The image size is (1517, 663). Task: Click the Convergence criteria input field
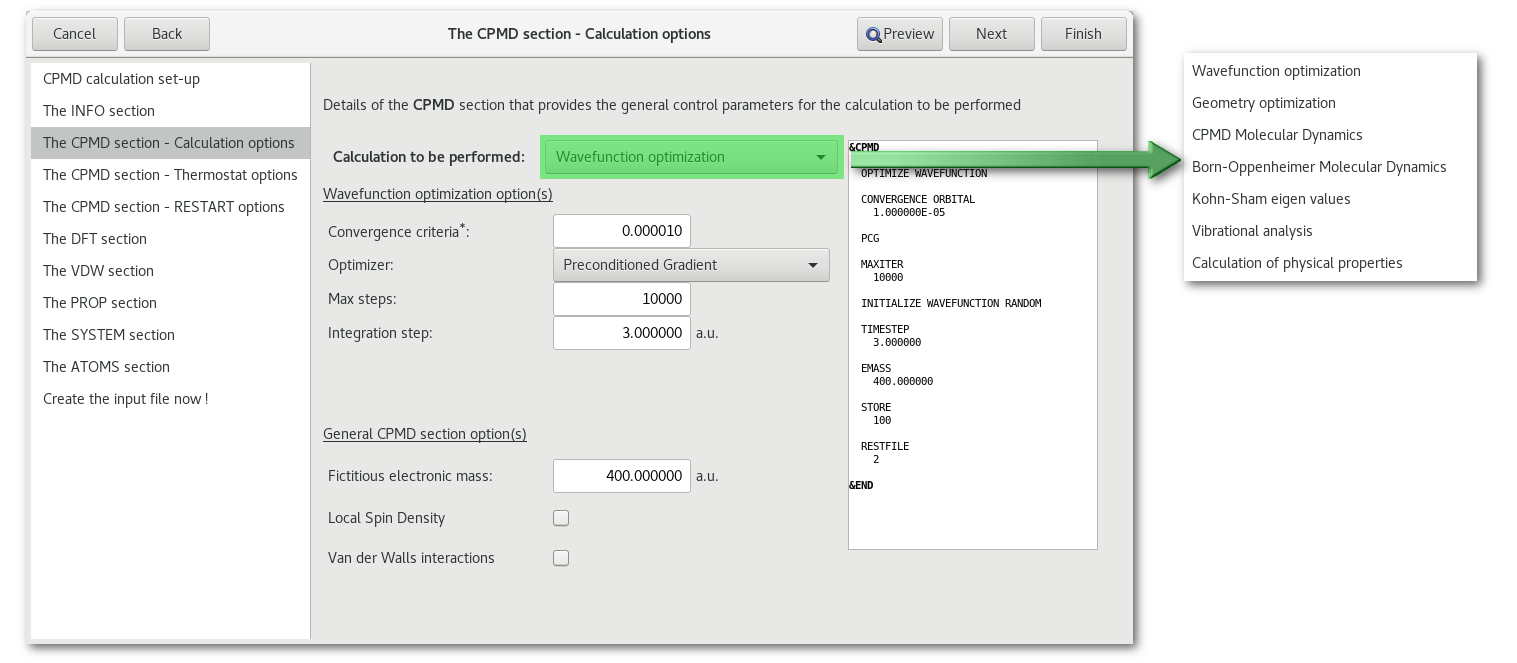(621, 231)
